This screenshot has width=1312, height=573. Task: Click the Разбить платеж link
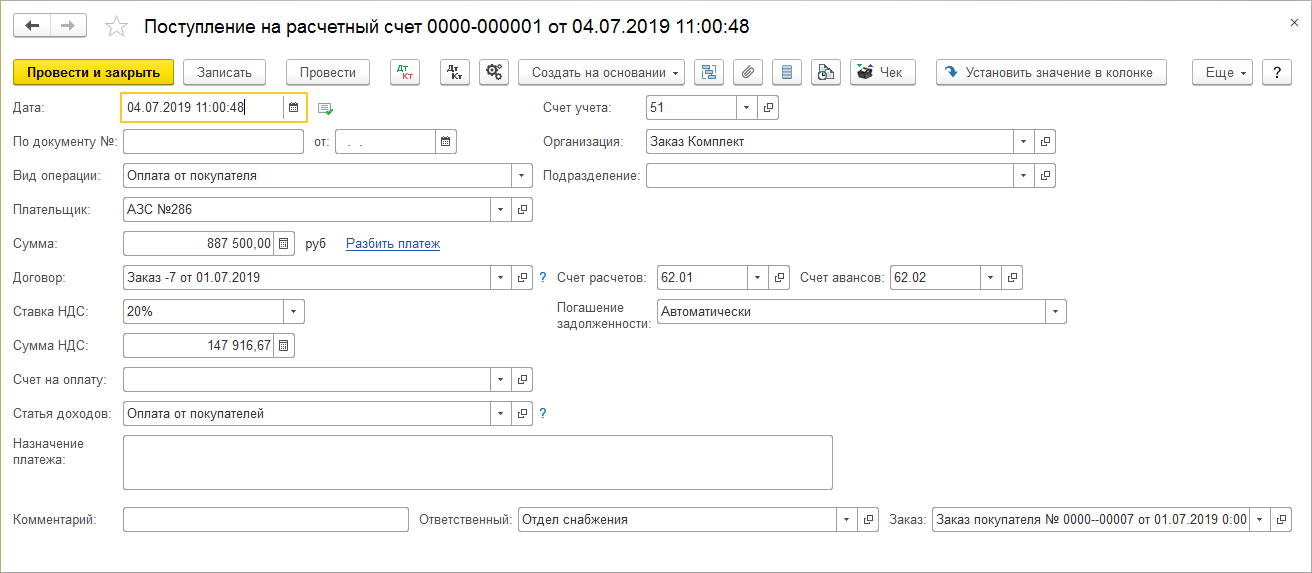[x=393, y=243]
